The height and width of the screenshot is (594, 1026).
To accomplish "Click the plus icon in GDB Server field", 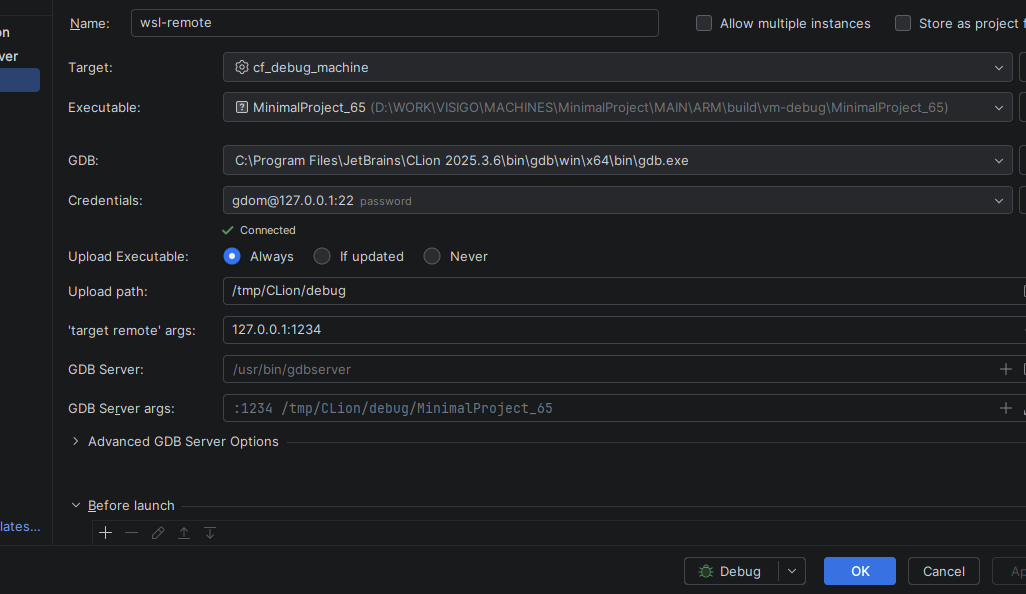I will [x=1006, y=370].
